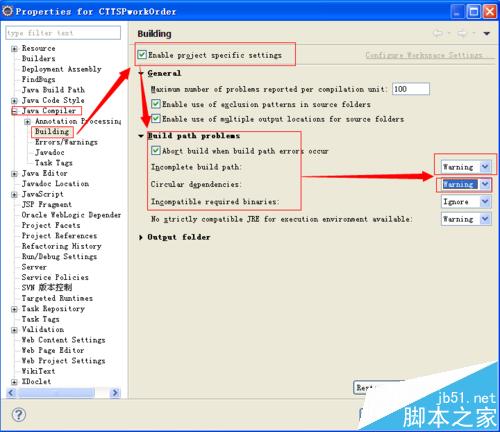The height and width of the screenshot is (432, 500).
Task: Open the view menu triangle in header
Action: 487,34
